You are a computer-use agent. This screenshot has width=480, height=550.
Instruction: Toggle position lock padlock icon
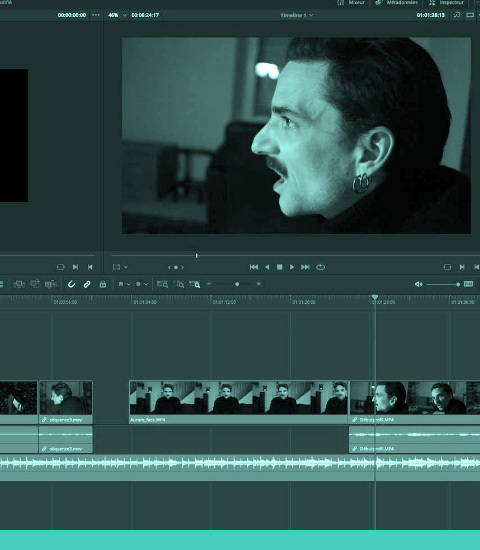coord(103,284)
